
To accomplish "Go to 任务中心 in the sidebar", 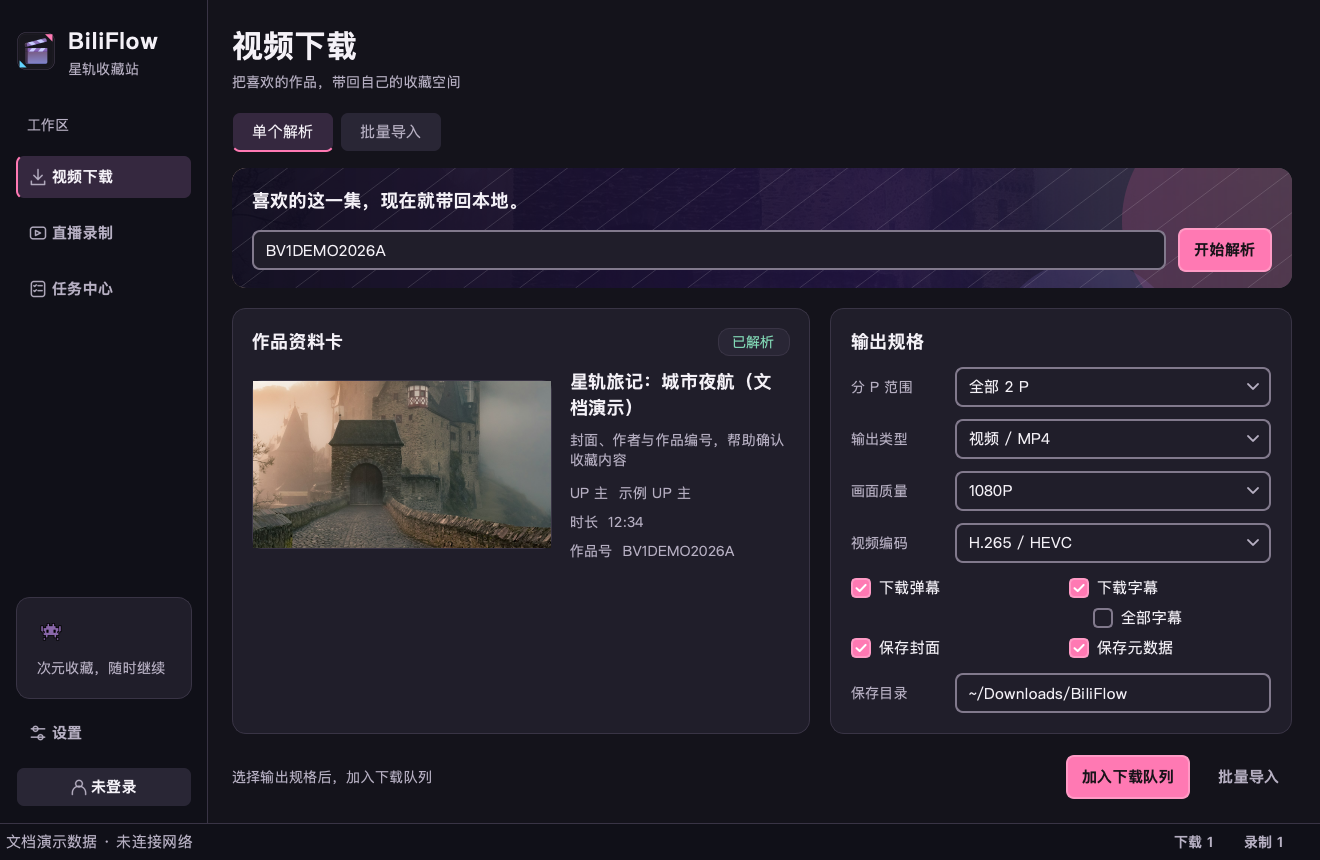I will coord(104,289).
